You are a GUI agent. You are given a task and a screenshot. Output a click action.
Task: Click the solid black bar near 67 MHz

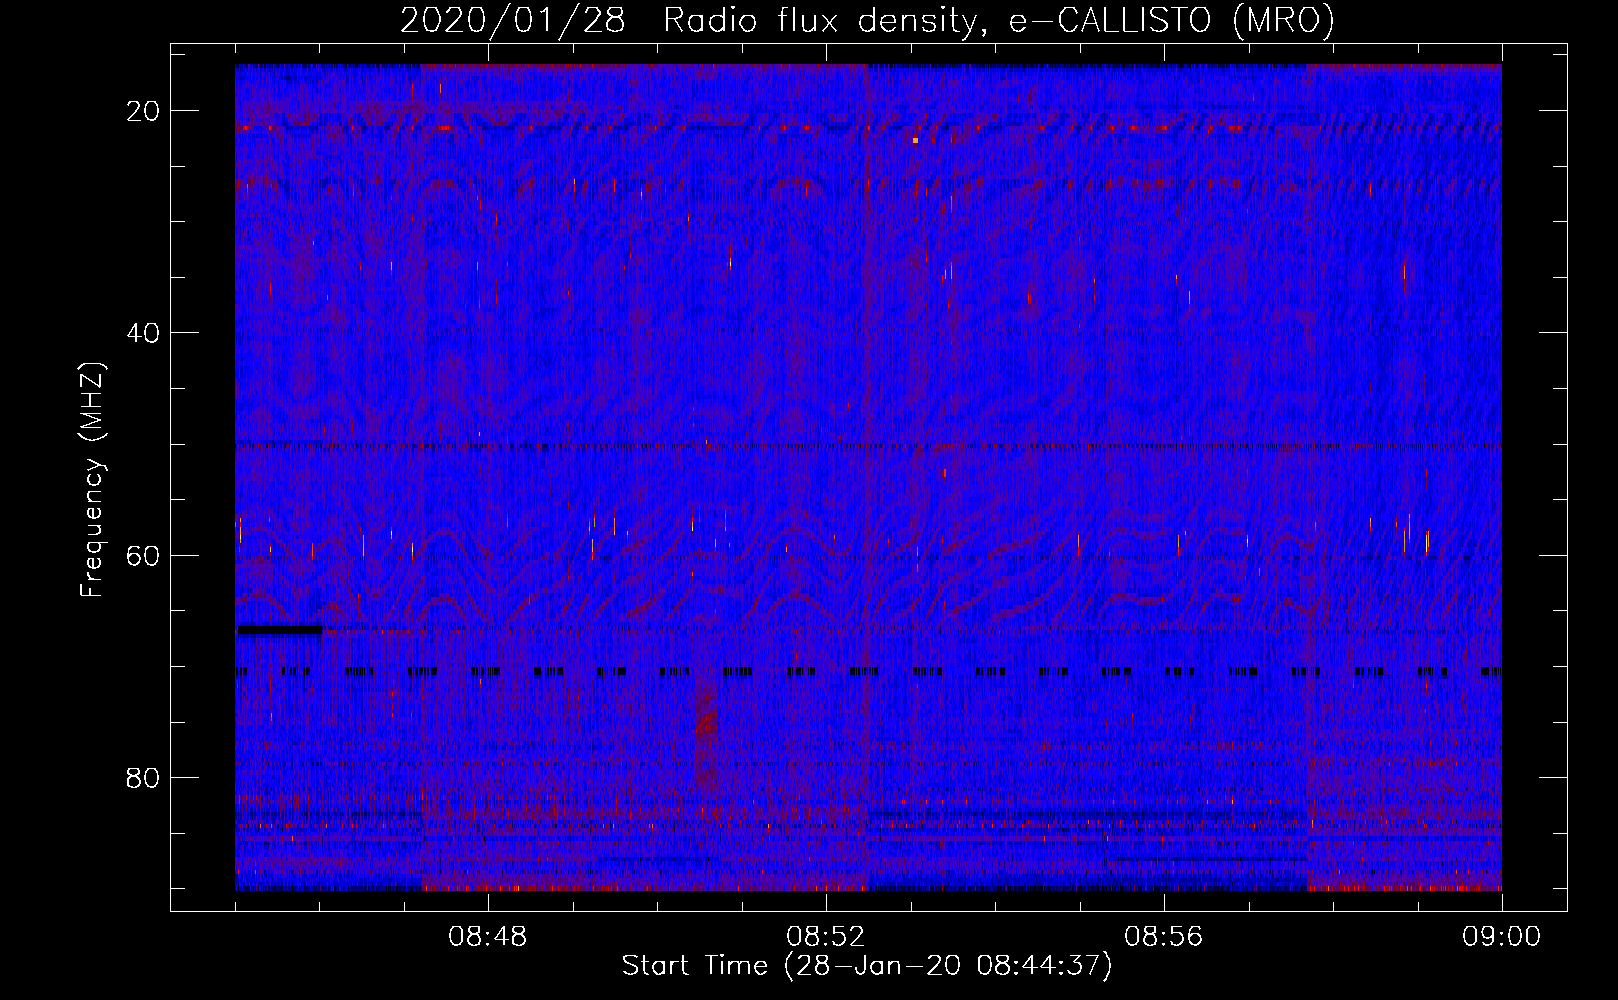(x=280, y=630)
